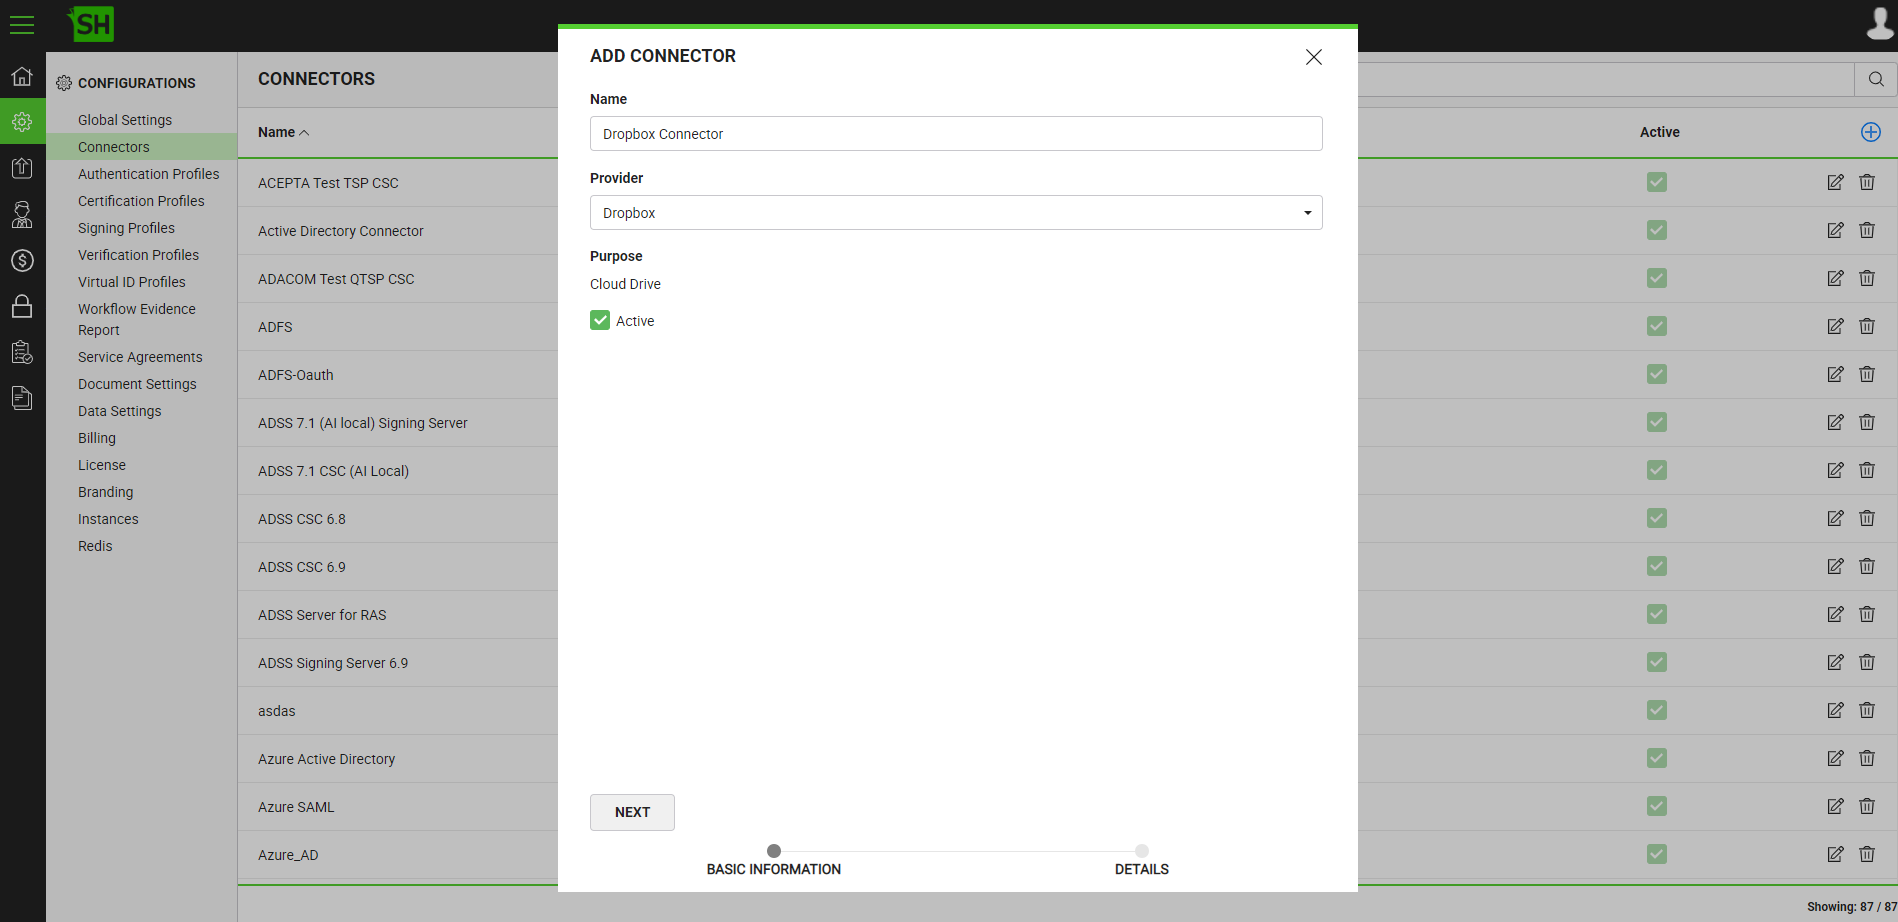Open the hamburger main menu

22,25
